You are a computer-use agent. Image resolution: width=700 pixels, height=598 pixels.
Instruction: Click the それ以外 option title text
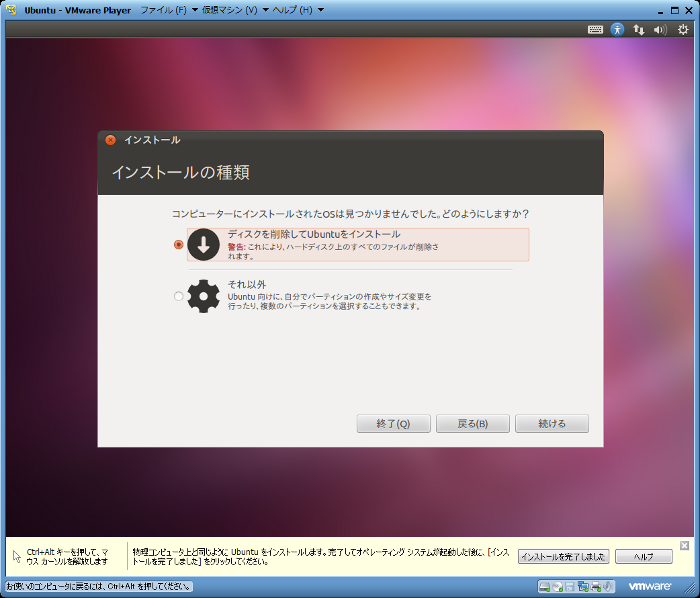click(x=246, y=284)
